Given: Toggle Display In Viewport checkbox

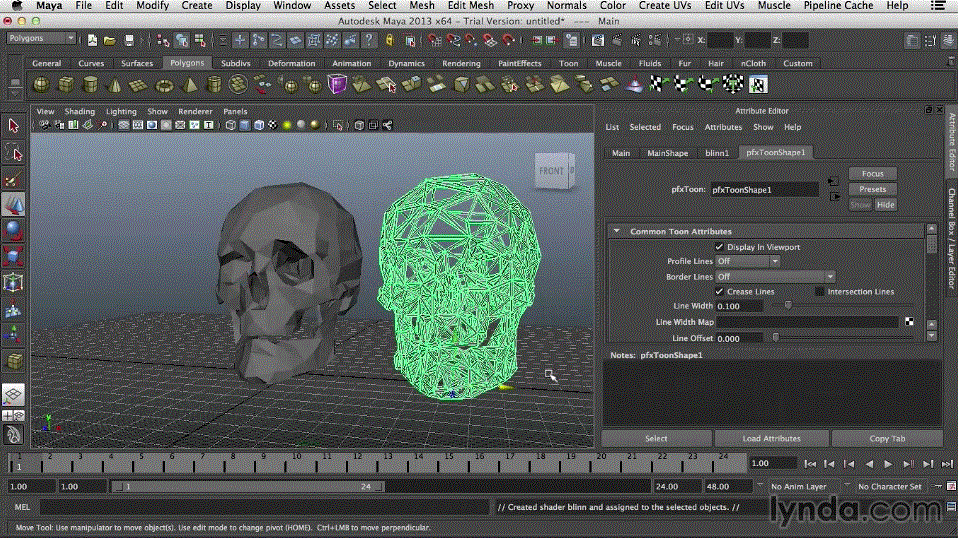Looking at the screenshot, I should coord(719,247).
